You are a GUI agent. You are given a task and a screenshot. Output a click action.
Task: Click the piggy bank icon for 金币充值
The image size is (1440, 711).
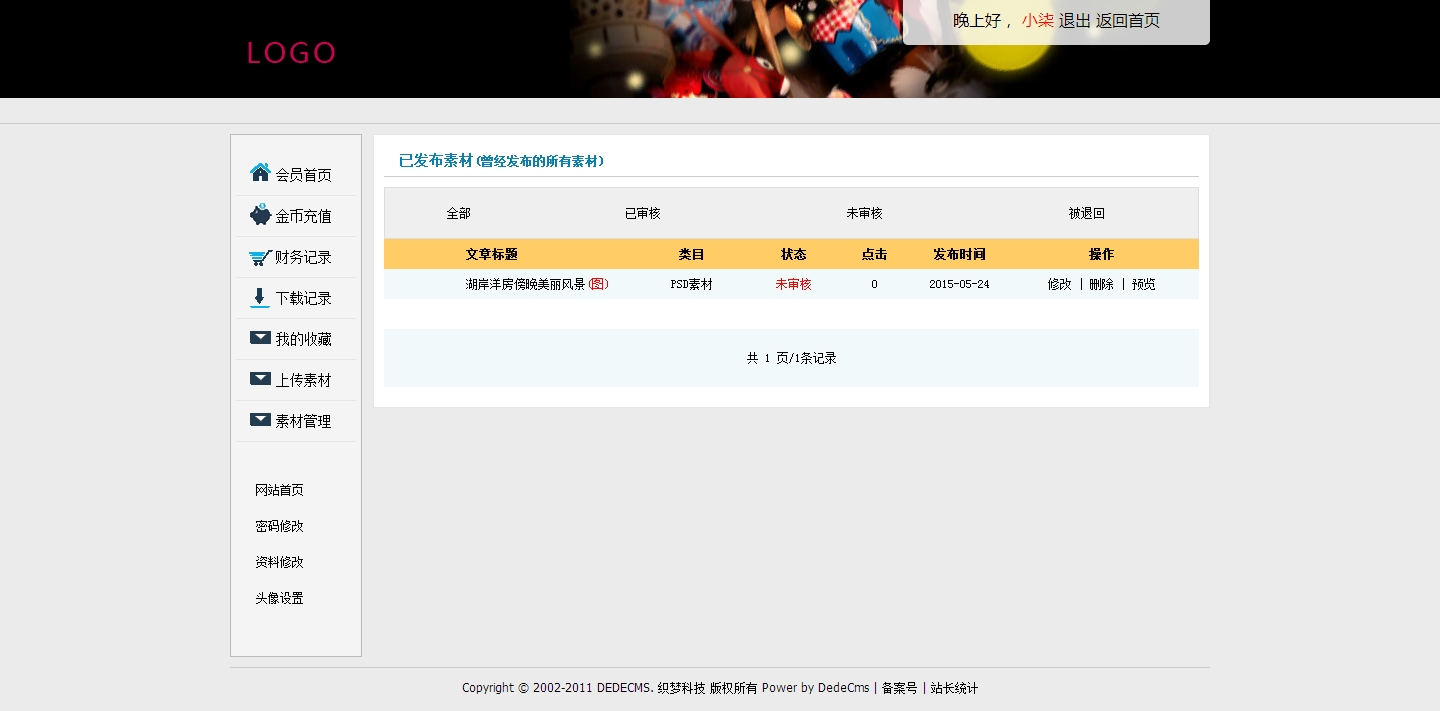click(x=260, y=215)
